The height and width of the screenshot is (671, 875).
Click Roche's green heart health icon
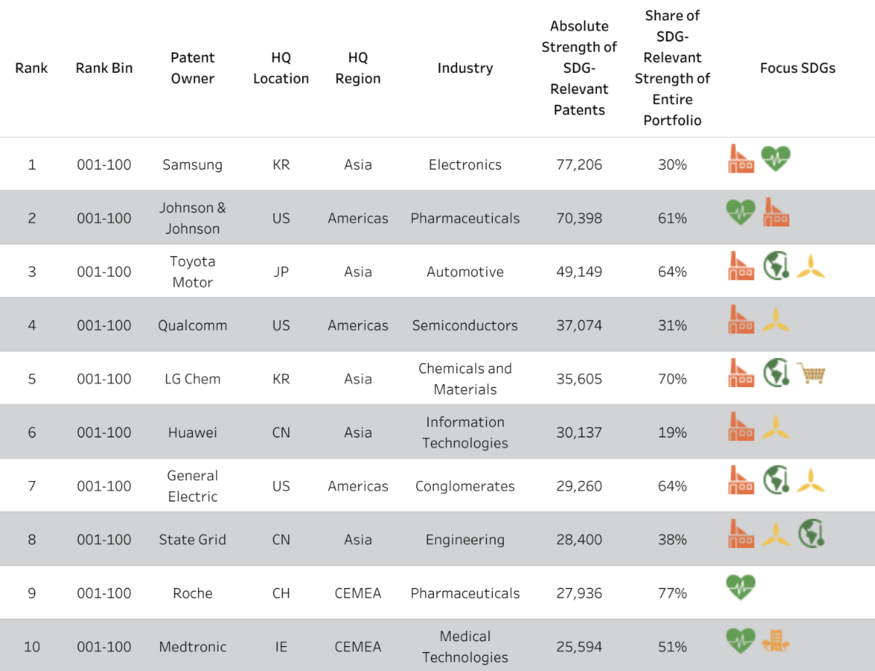click(741, 587)
